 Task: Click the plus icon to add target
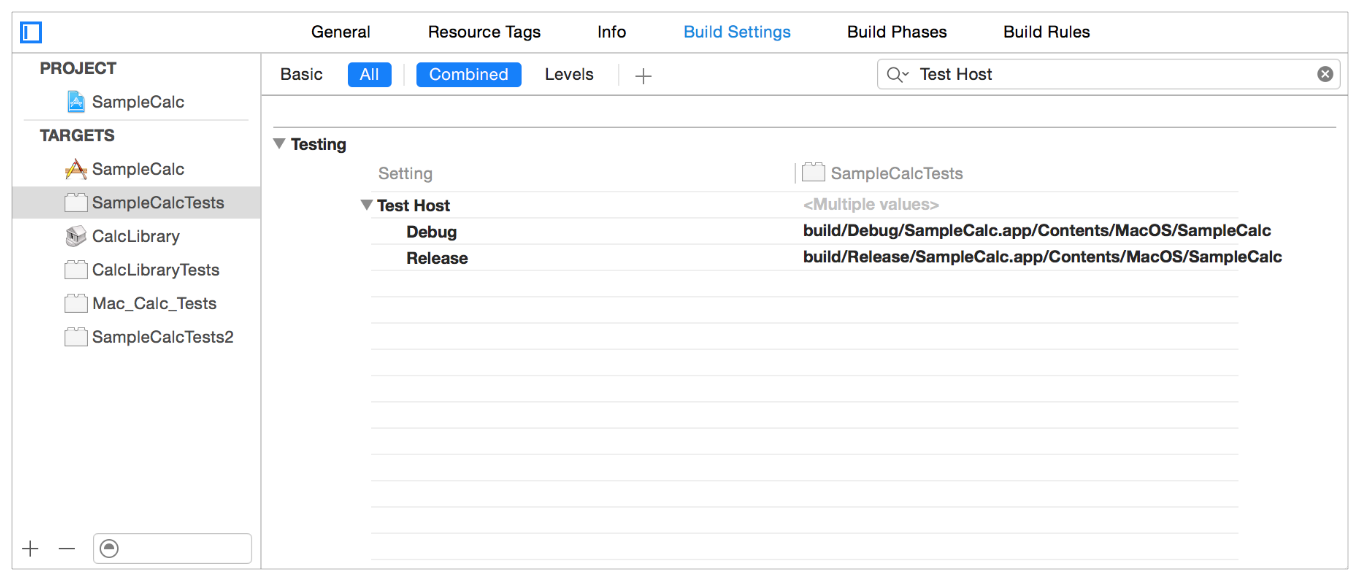click(x=31, y=548)
